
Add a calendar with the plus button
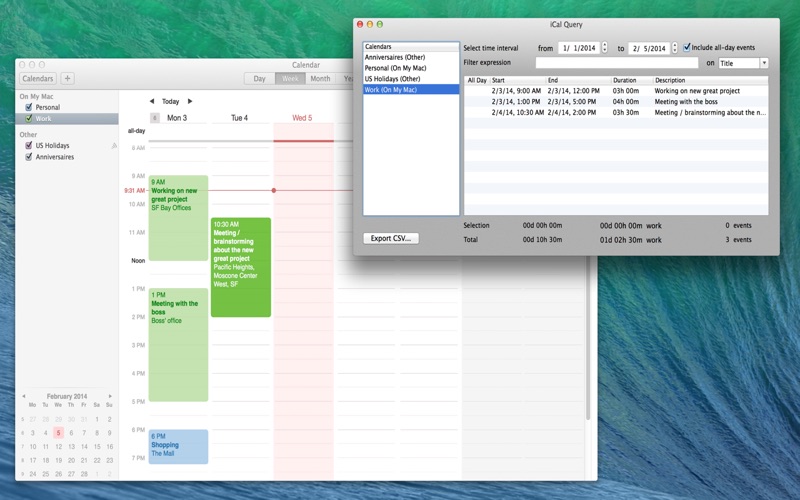[67, 79]
